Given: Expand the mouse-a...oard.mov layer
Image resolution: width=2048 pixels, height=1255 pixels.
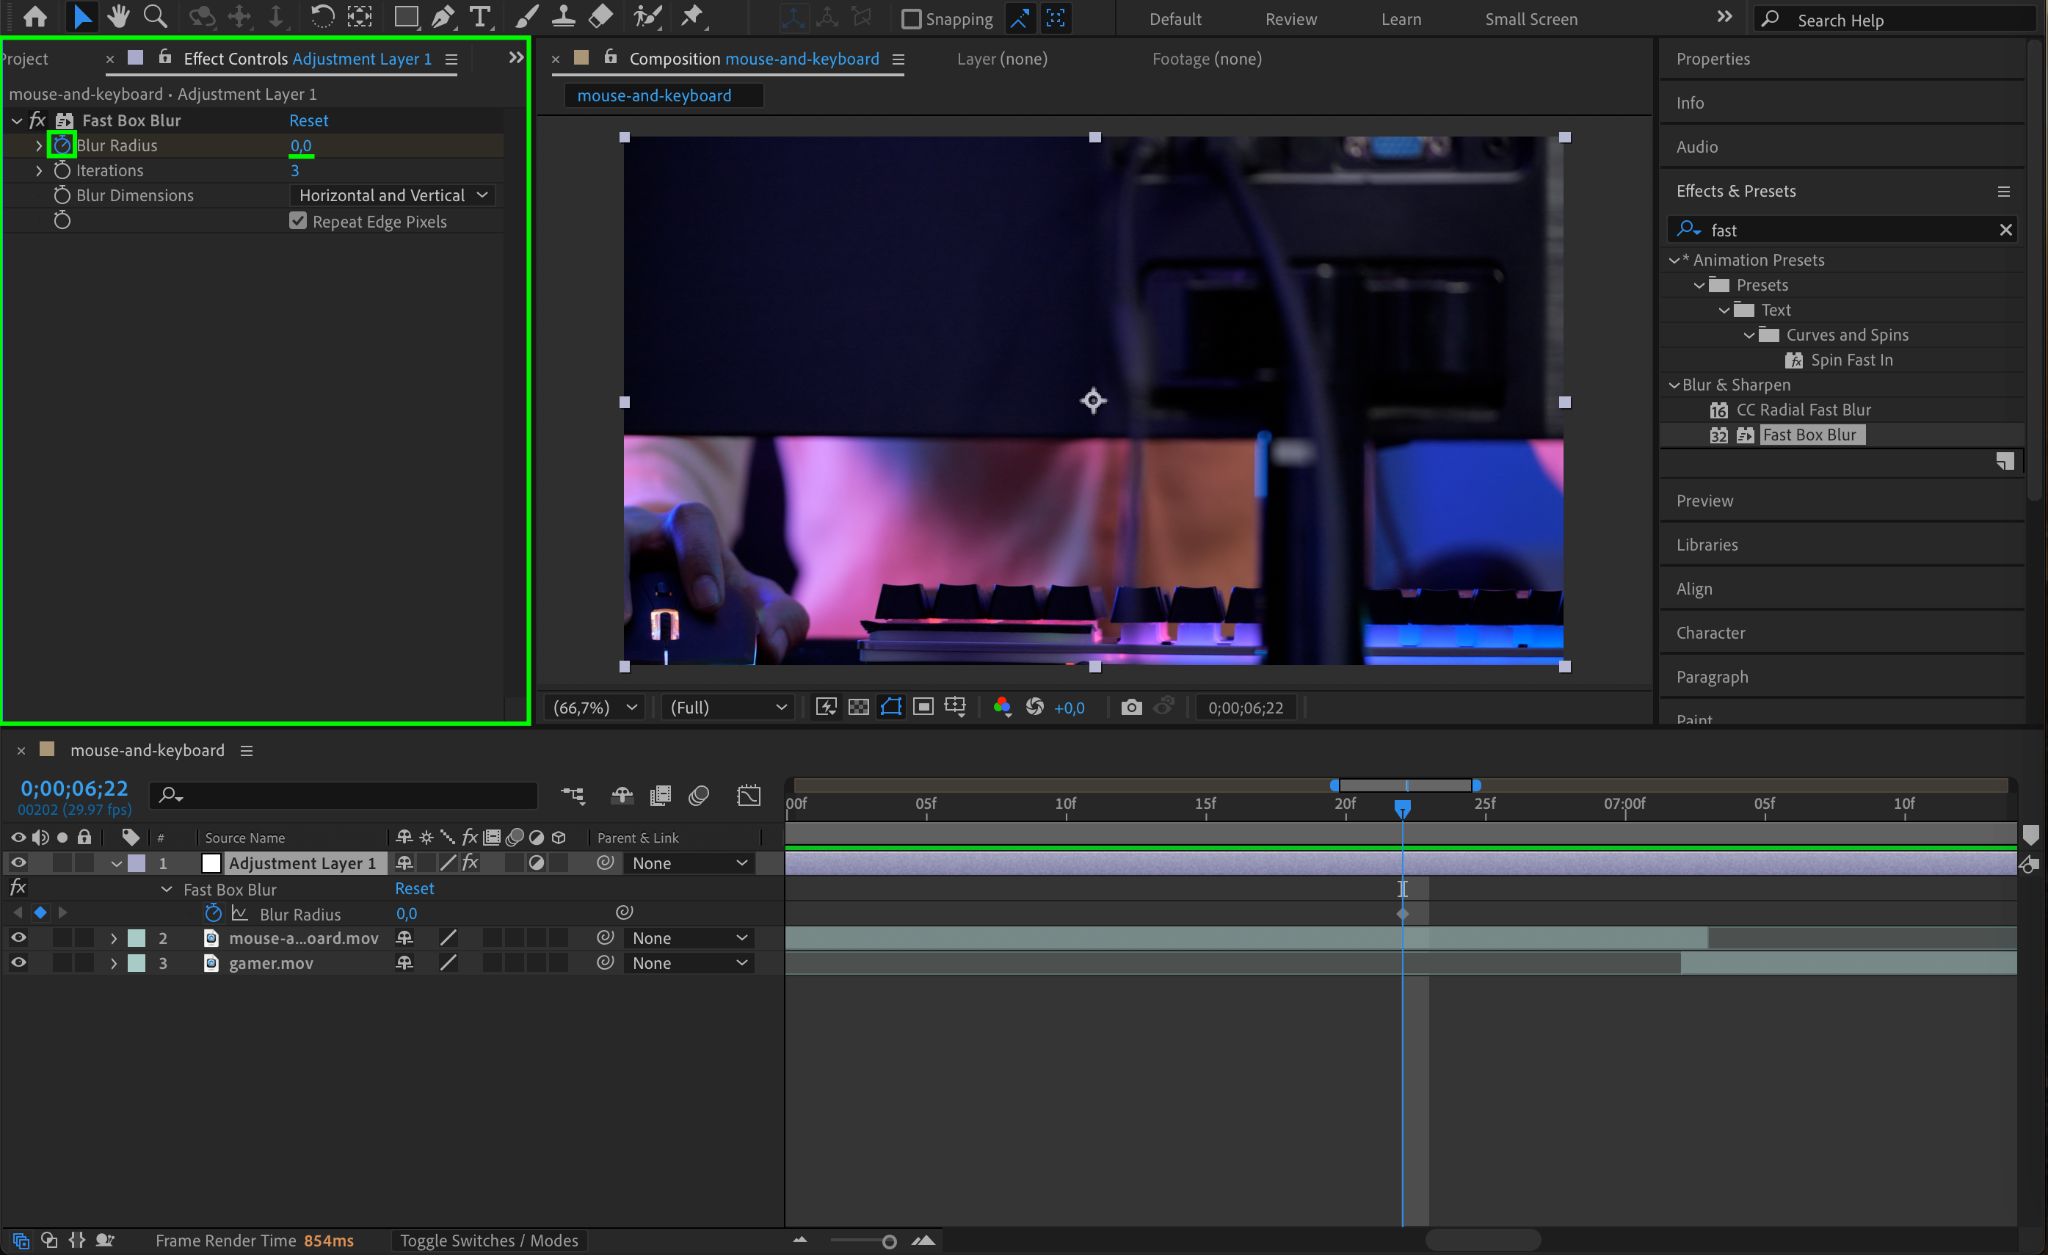Looking at the screenshot, I should point(114,938).
